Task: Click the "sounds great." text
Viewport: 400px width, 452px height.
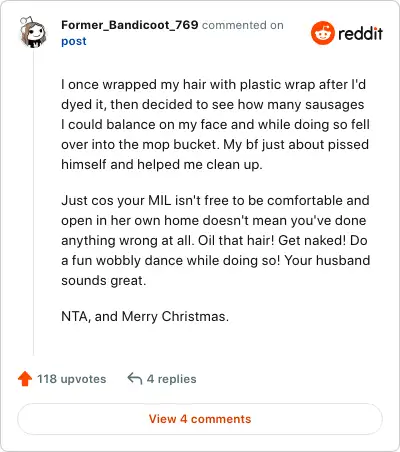Action: point(104,281)
